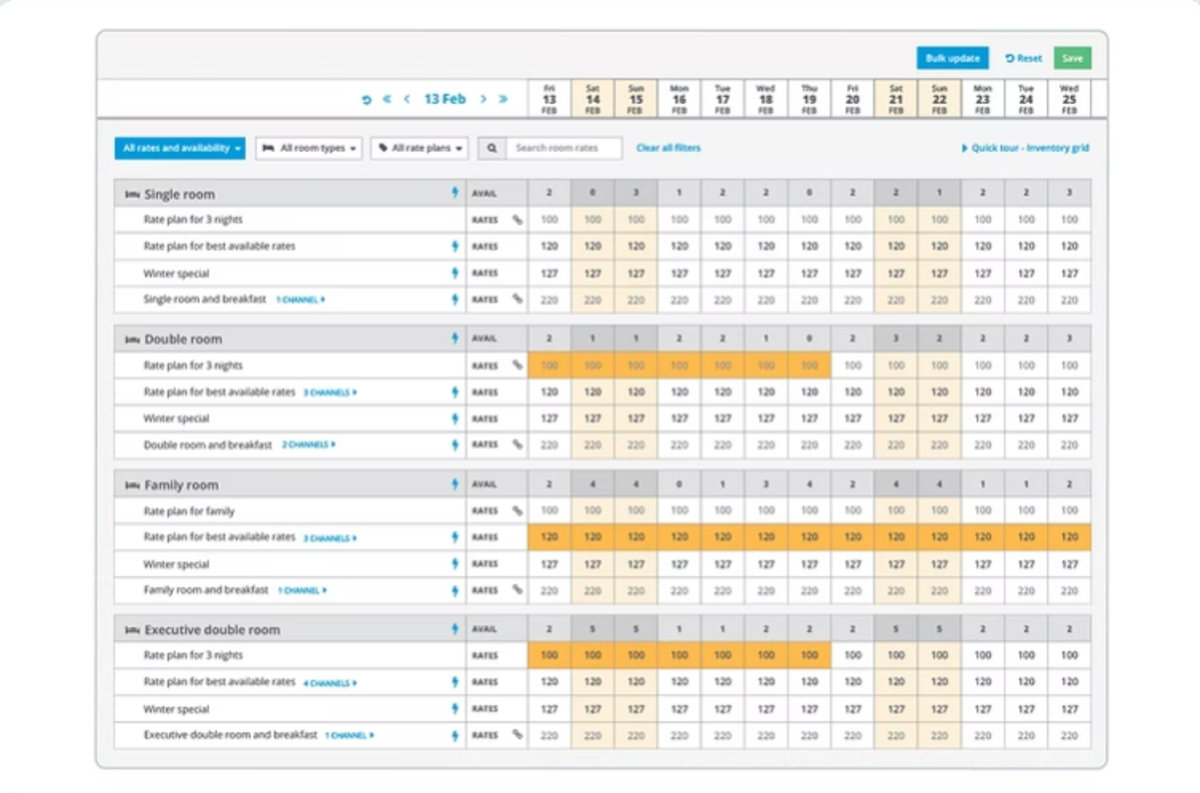Click the refresh date icon beside 13 Feb
Screen dimensions: 1200x793
tap(367, 99)
